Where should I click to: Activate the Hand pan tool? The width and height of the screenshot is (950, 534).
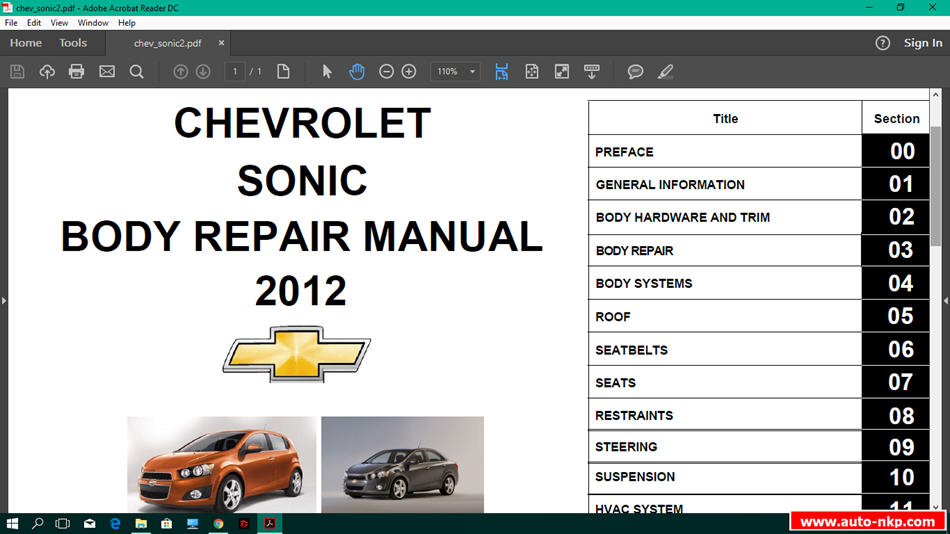pos(357,71)
